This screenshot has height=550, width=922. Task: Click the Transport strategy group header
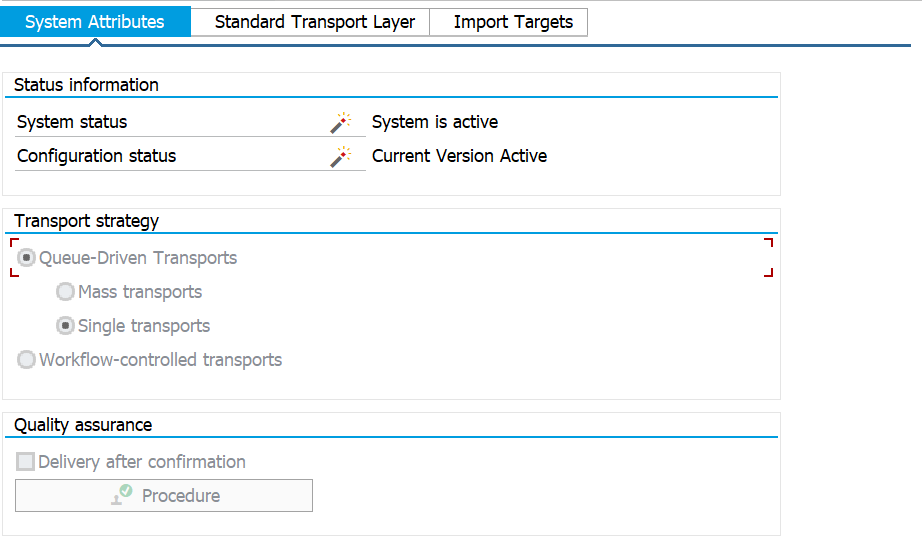pos(86,221)
